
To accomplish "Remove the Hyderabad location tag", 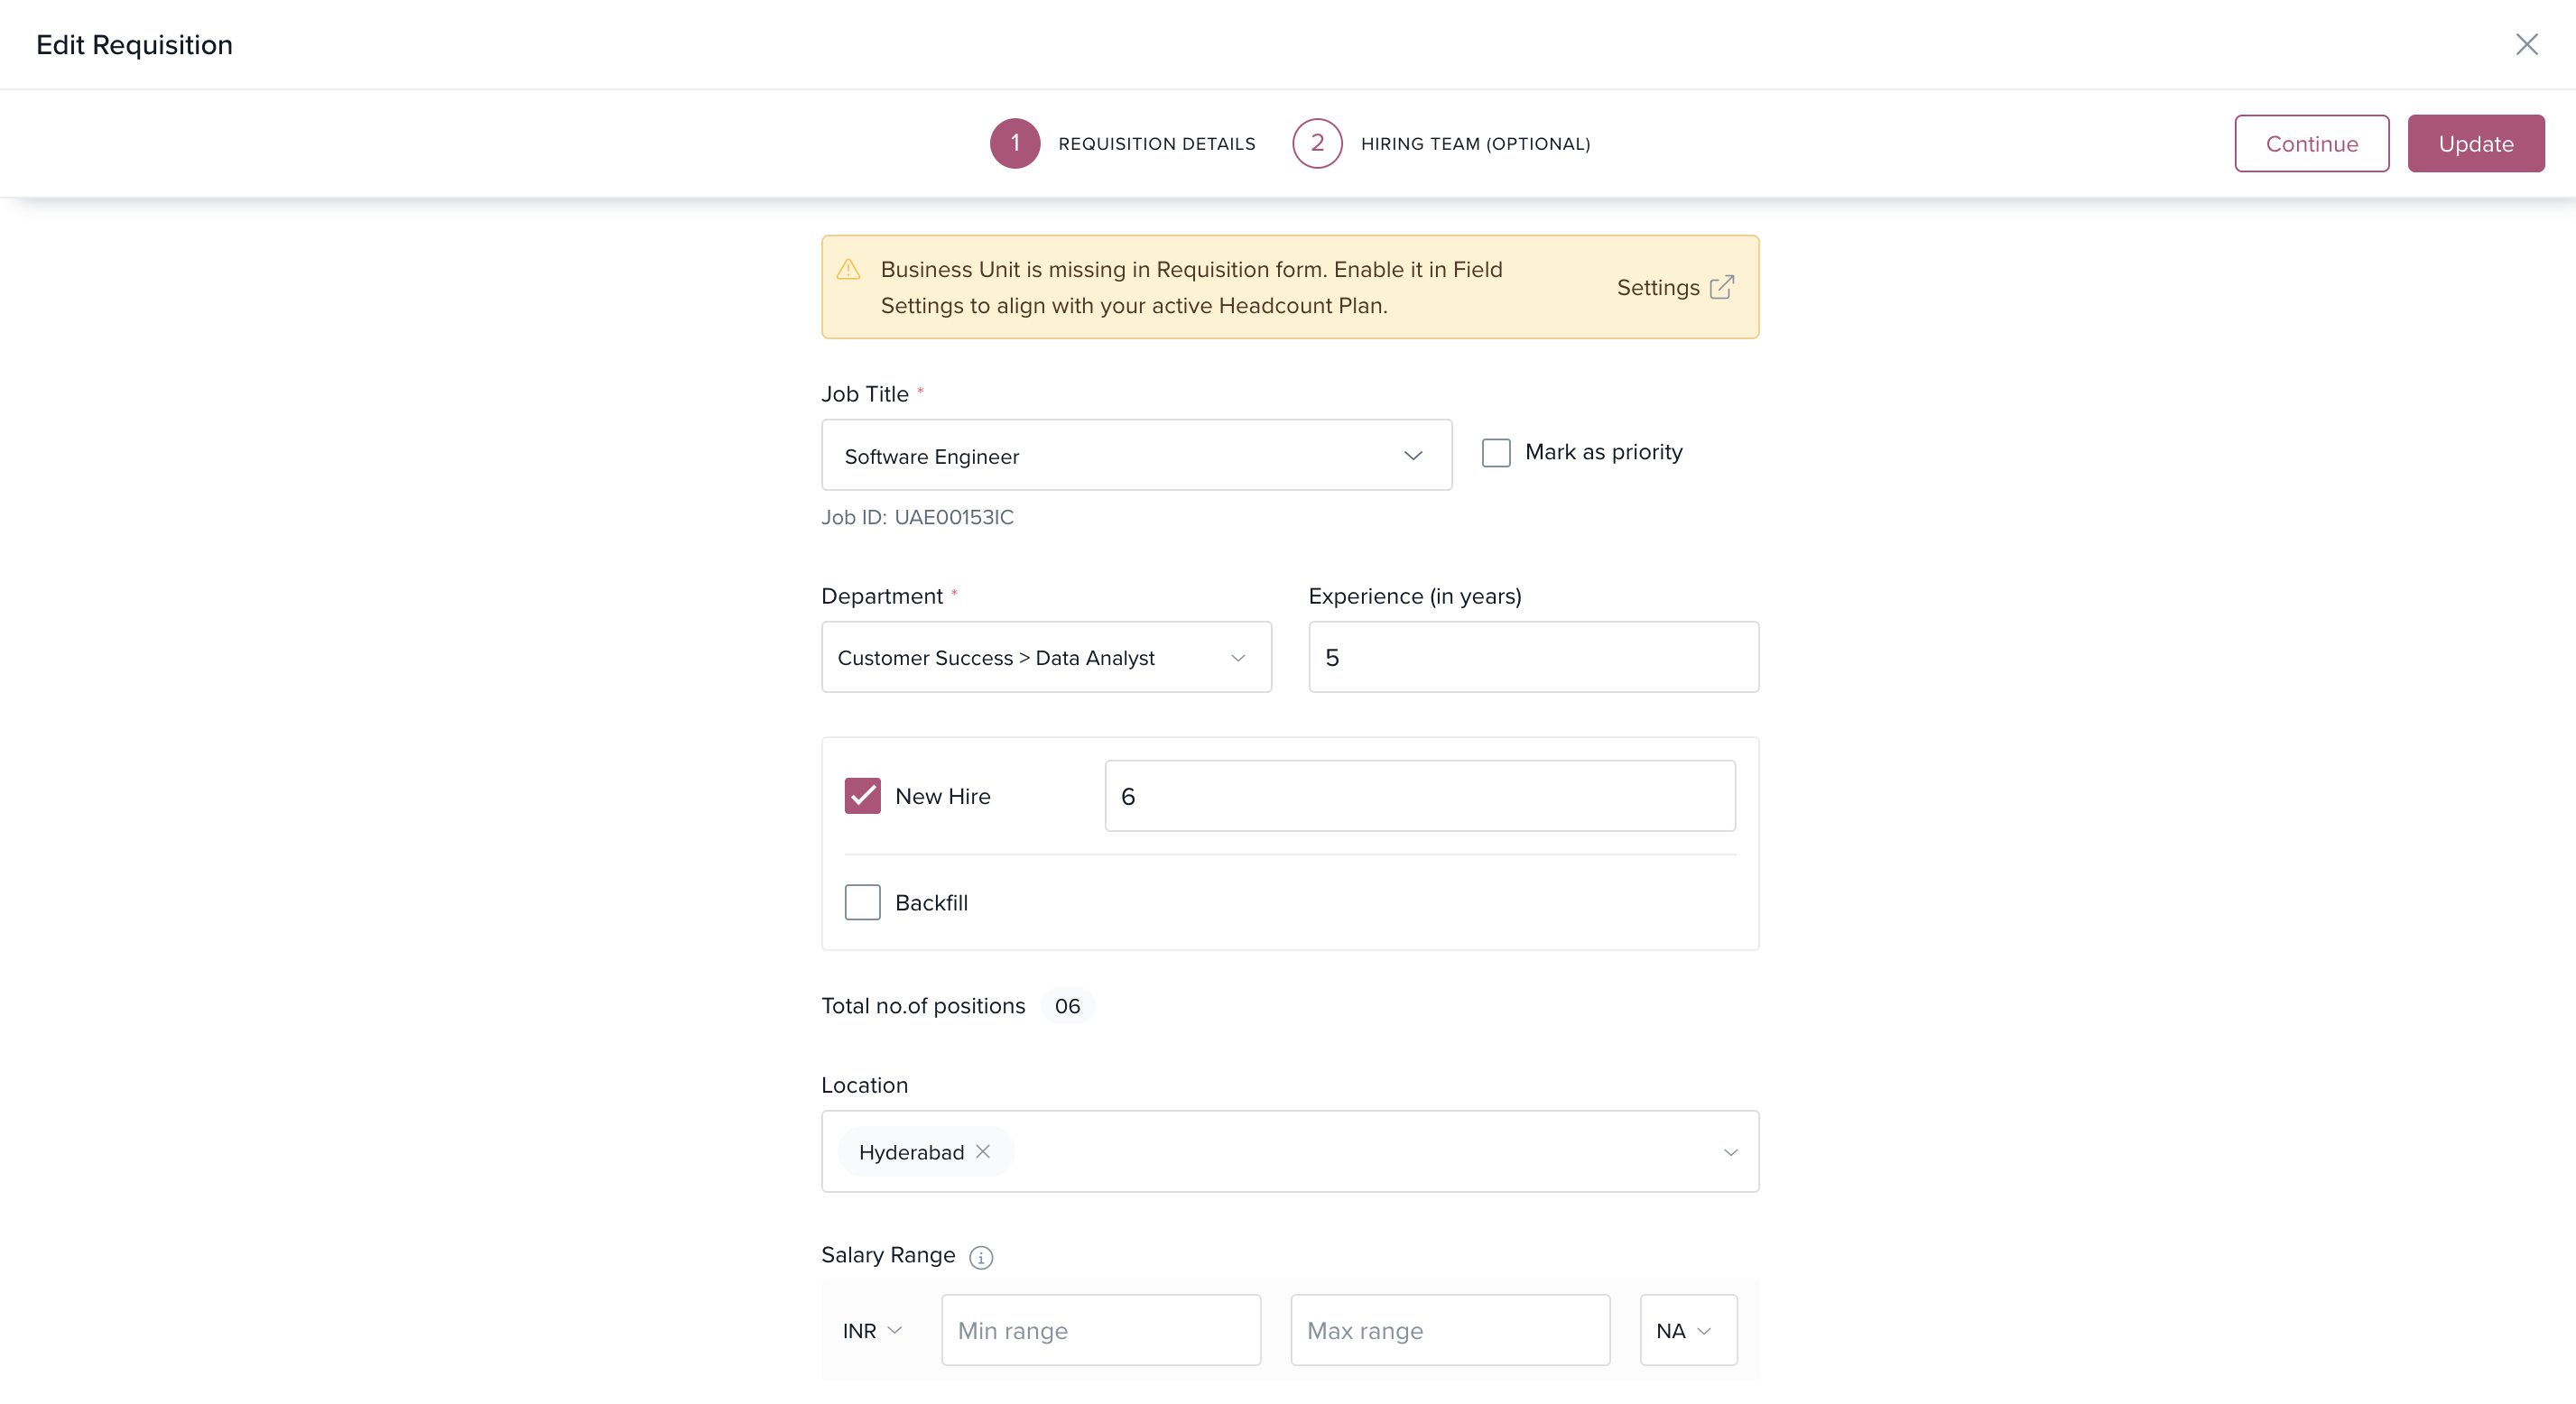I will point(983,1151).
